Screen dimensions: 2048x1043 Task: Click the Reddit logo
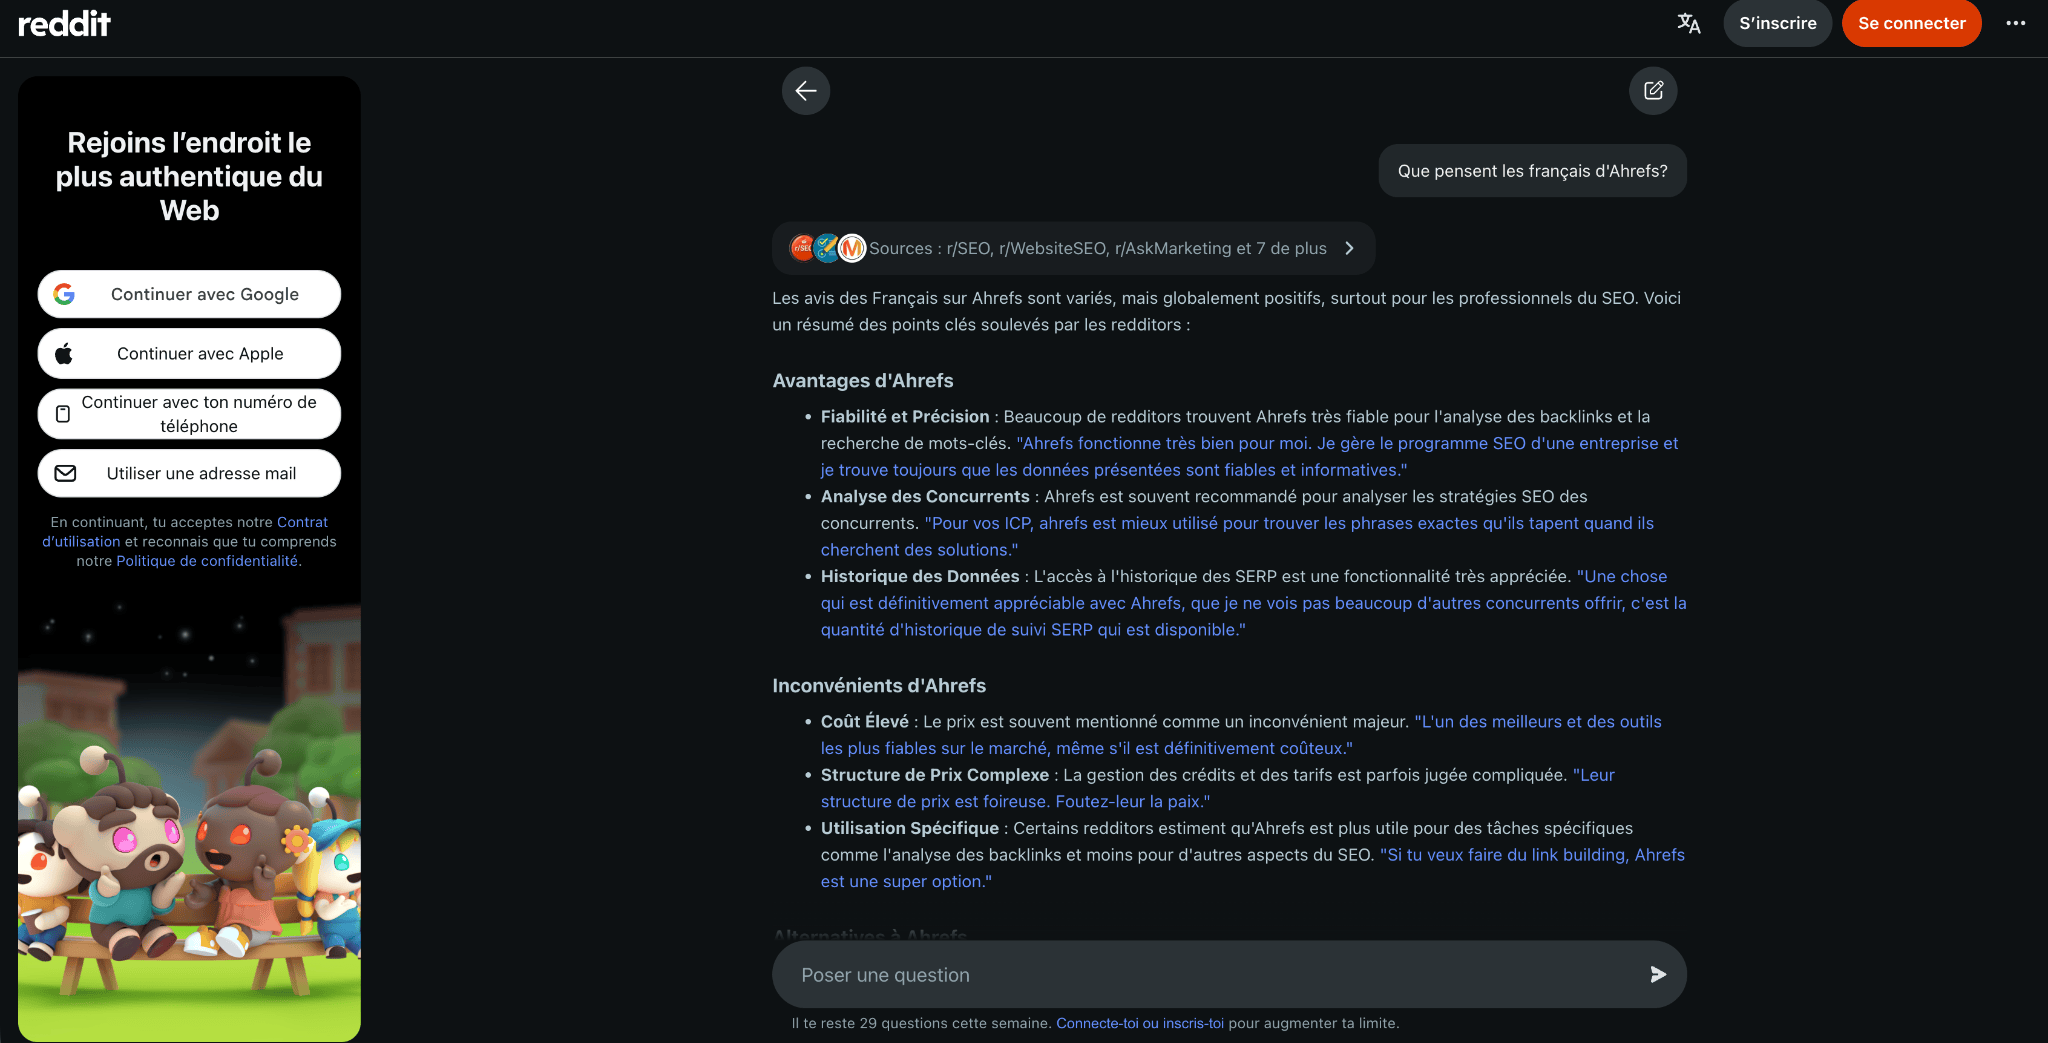[x=64, y=23]
